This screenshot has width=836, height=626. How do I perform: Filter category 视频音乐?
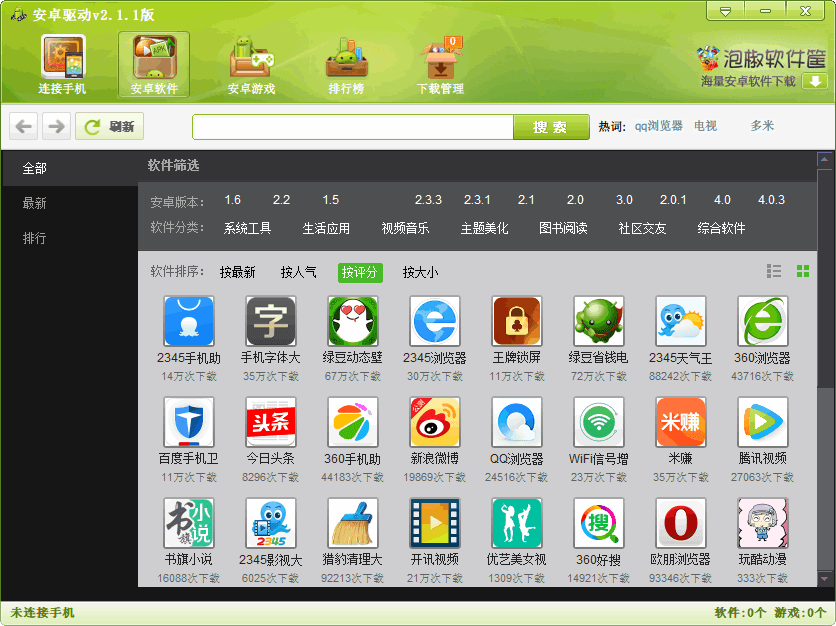[x=405, y=228]
